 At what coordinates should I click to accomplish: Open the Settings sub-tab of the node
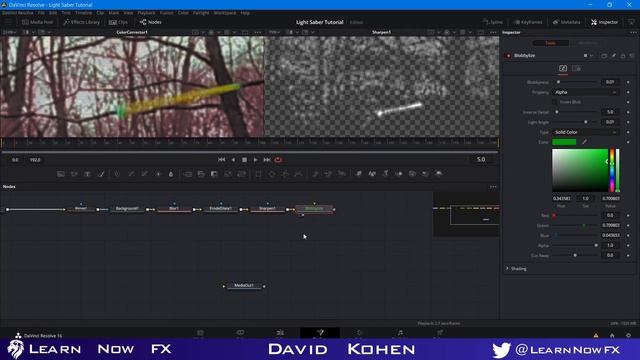(576, 69)
